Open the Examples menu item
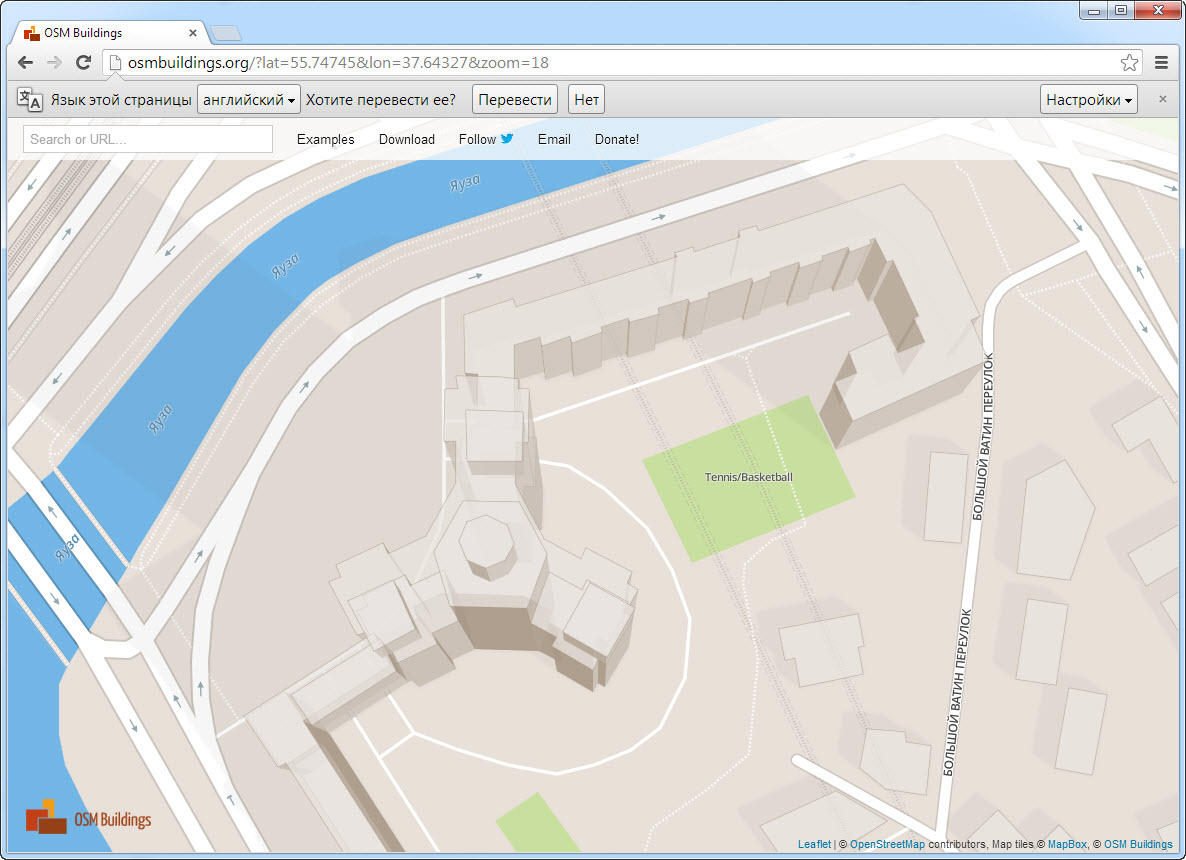 pyautogui.click(x=325, y=139)
